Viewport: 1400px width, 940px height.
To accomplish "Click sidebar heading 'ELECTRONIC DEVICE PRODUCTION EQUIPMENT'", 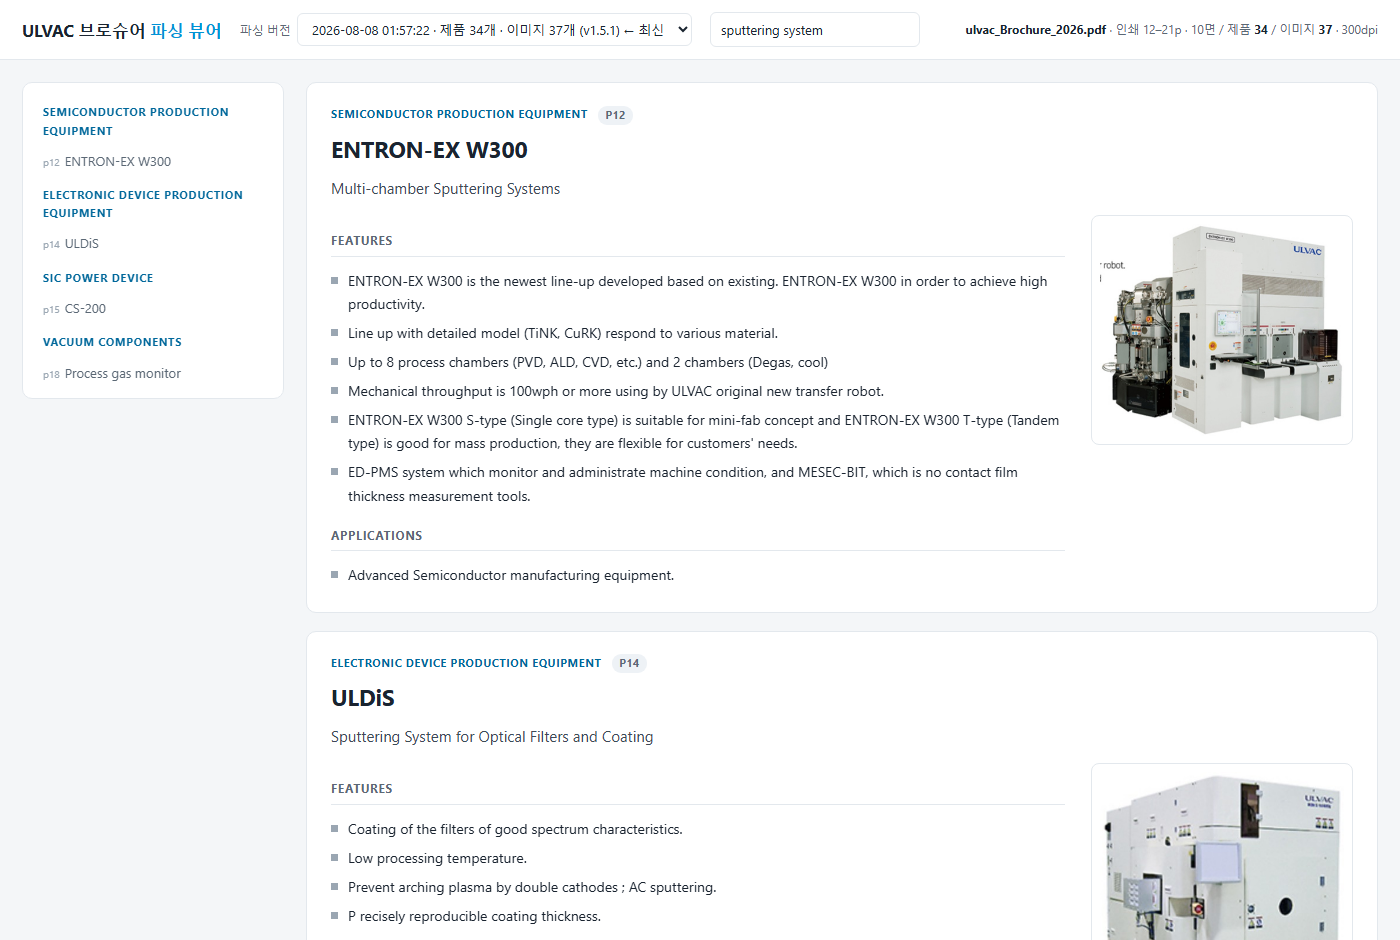I will coord(143,204).
